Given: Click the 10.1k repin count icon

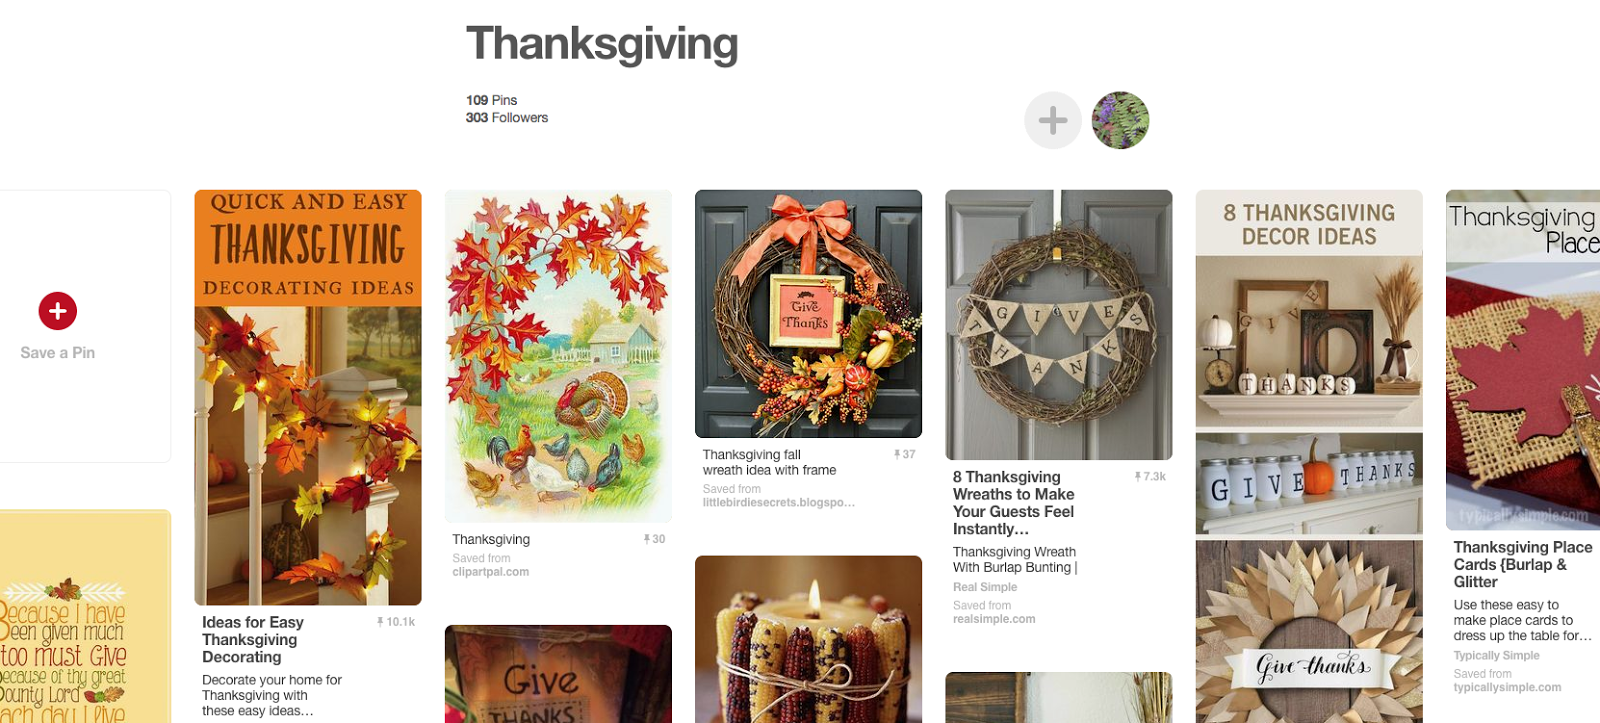Looking at the screenshot, I should pyautogui.click(x=396, y=622).
